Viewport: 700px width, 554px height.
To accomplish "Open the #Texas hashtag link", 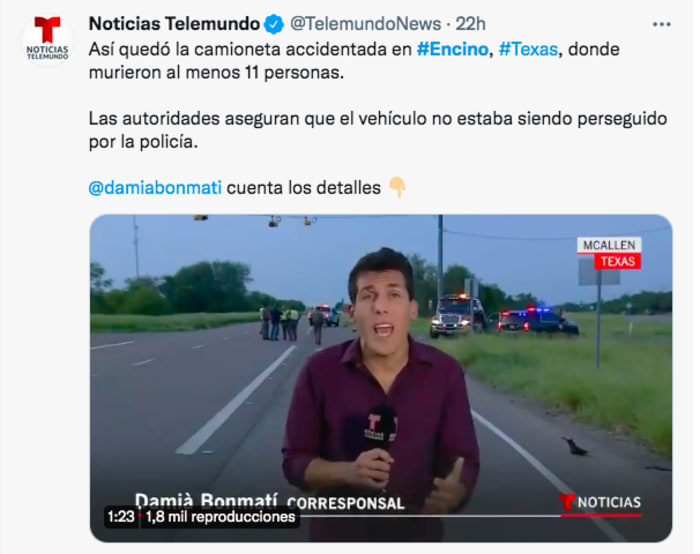I will click(528, 49).
